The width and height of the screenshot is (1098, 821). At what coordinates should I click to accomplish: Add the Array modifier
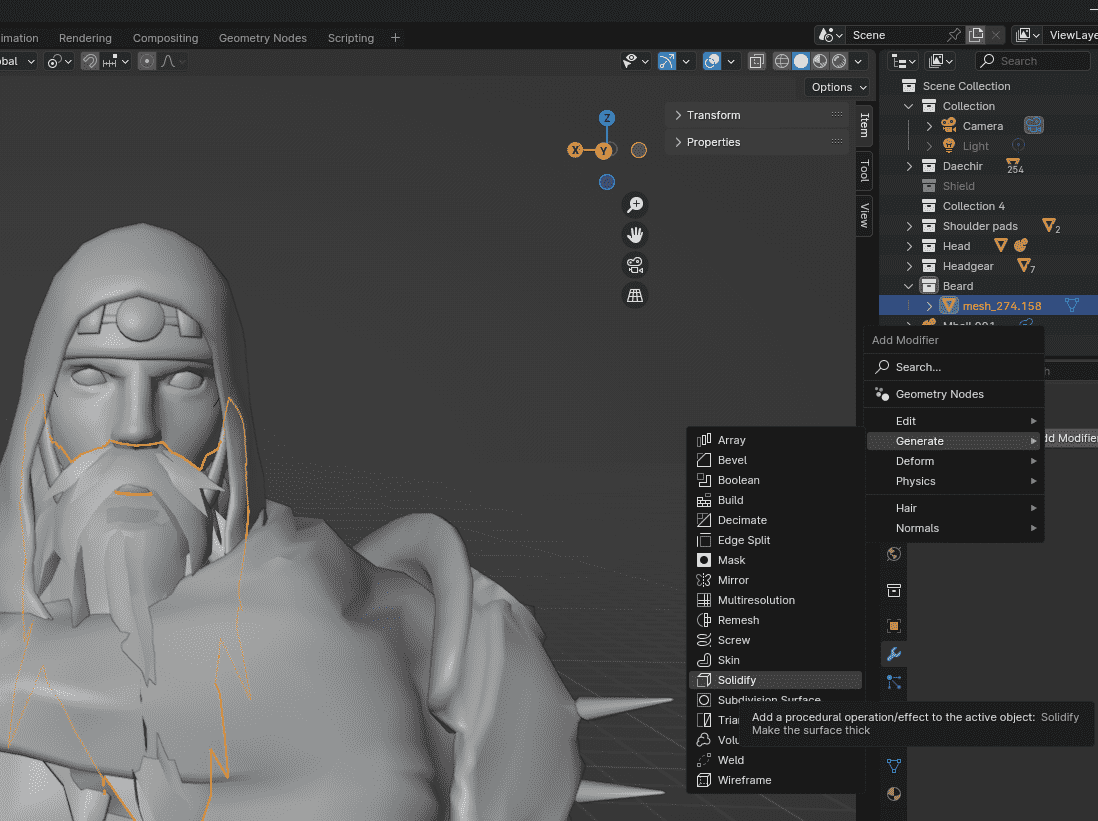[x=775, y=440]
